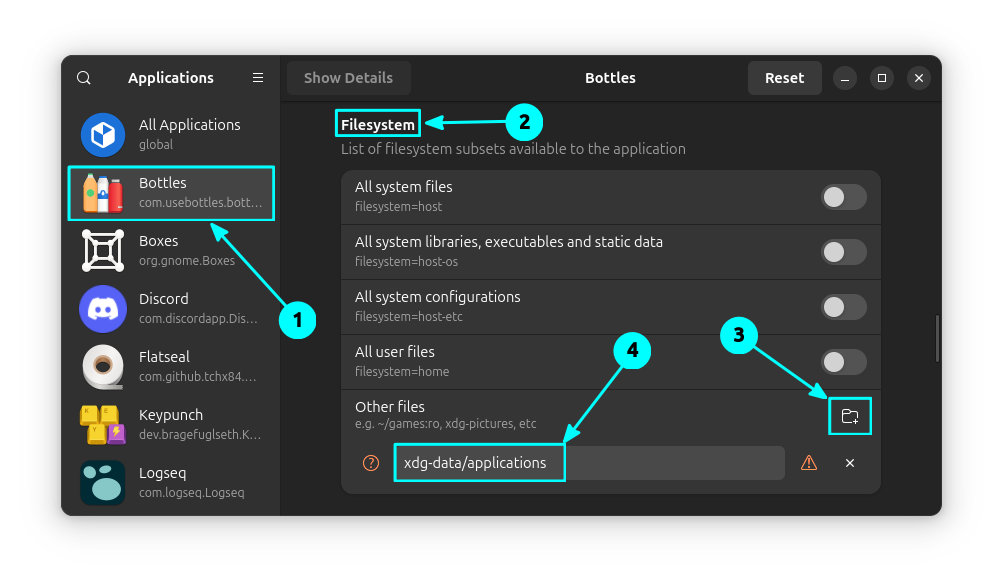Select All Applications global permissions
This screenshot has width=1003, height=583.
170,135
